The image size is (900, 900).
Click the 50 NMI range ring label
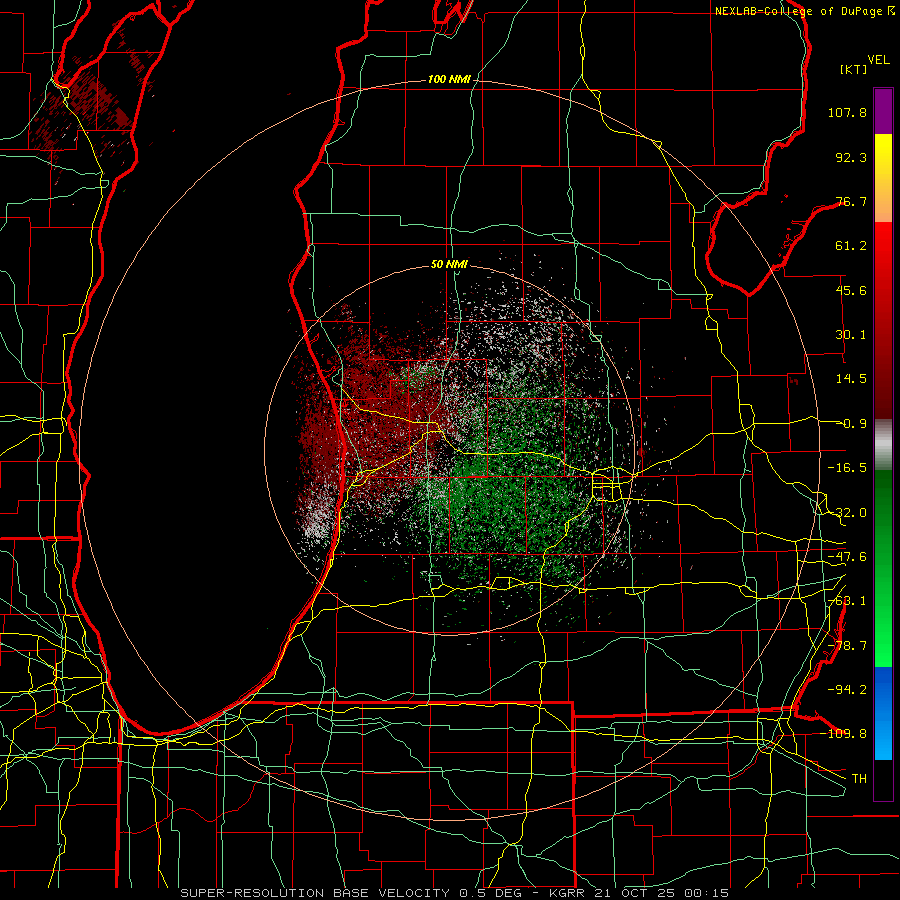tap(449, 264)
